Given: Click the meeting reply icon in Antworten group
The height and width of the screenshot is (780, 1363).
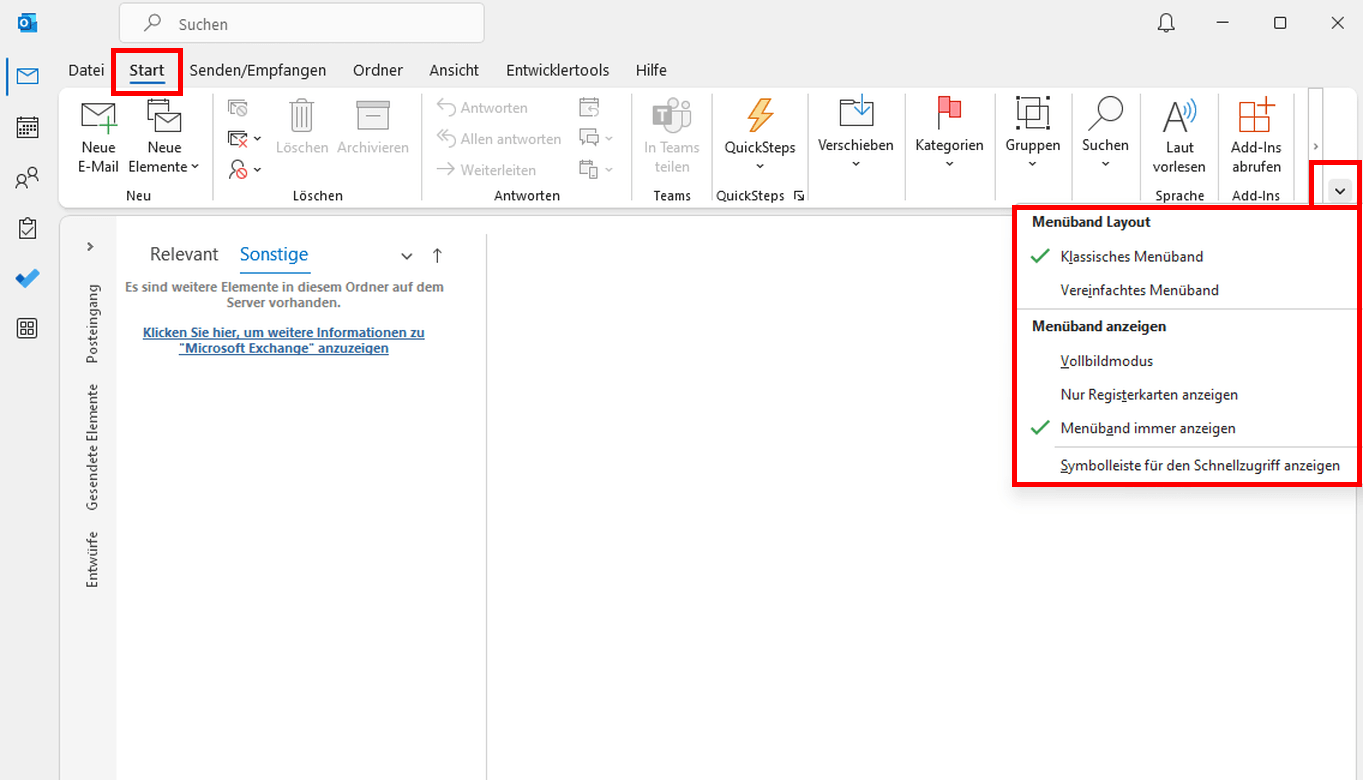Looking at the screenshot, I should [x=589, y=108].
